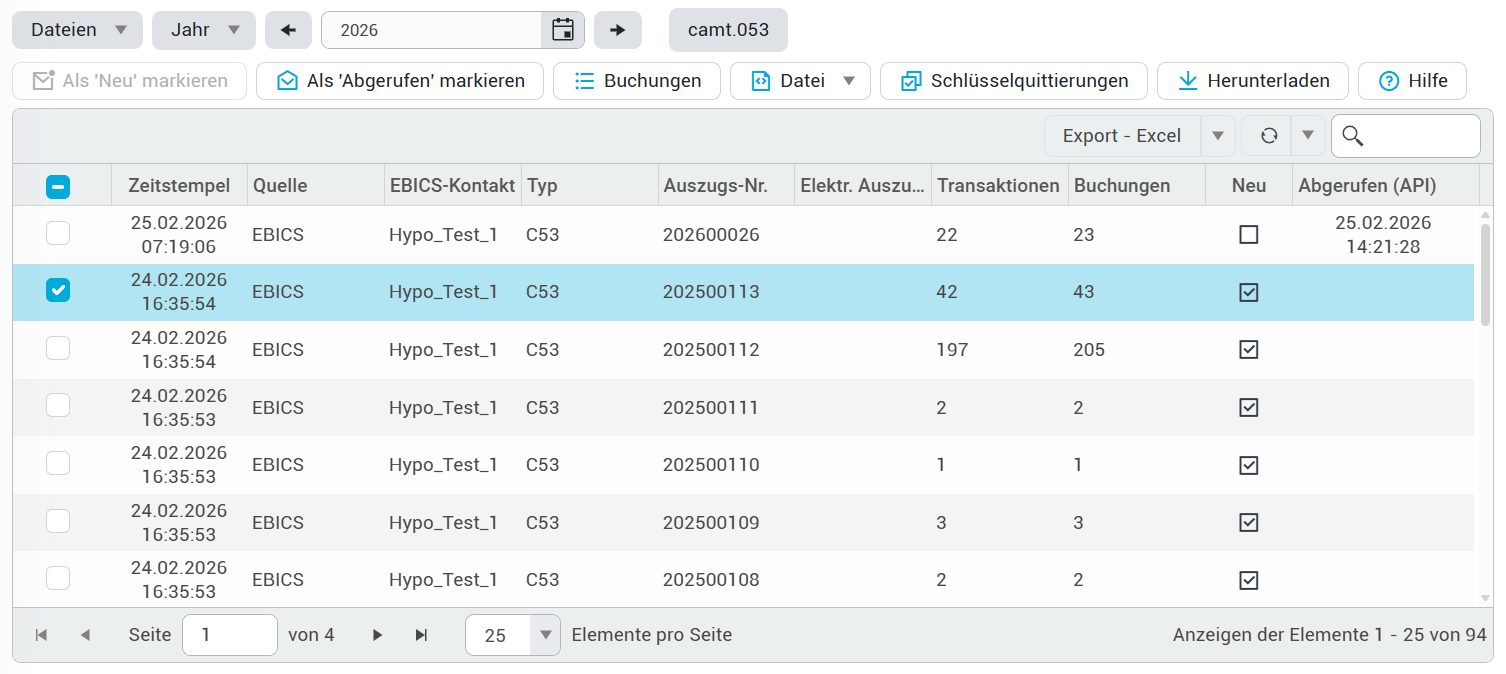Open the Jahr period dropdown
This screenshot has height=674, width=1506.
204,30
